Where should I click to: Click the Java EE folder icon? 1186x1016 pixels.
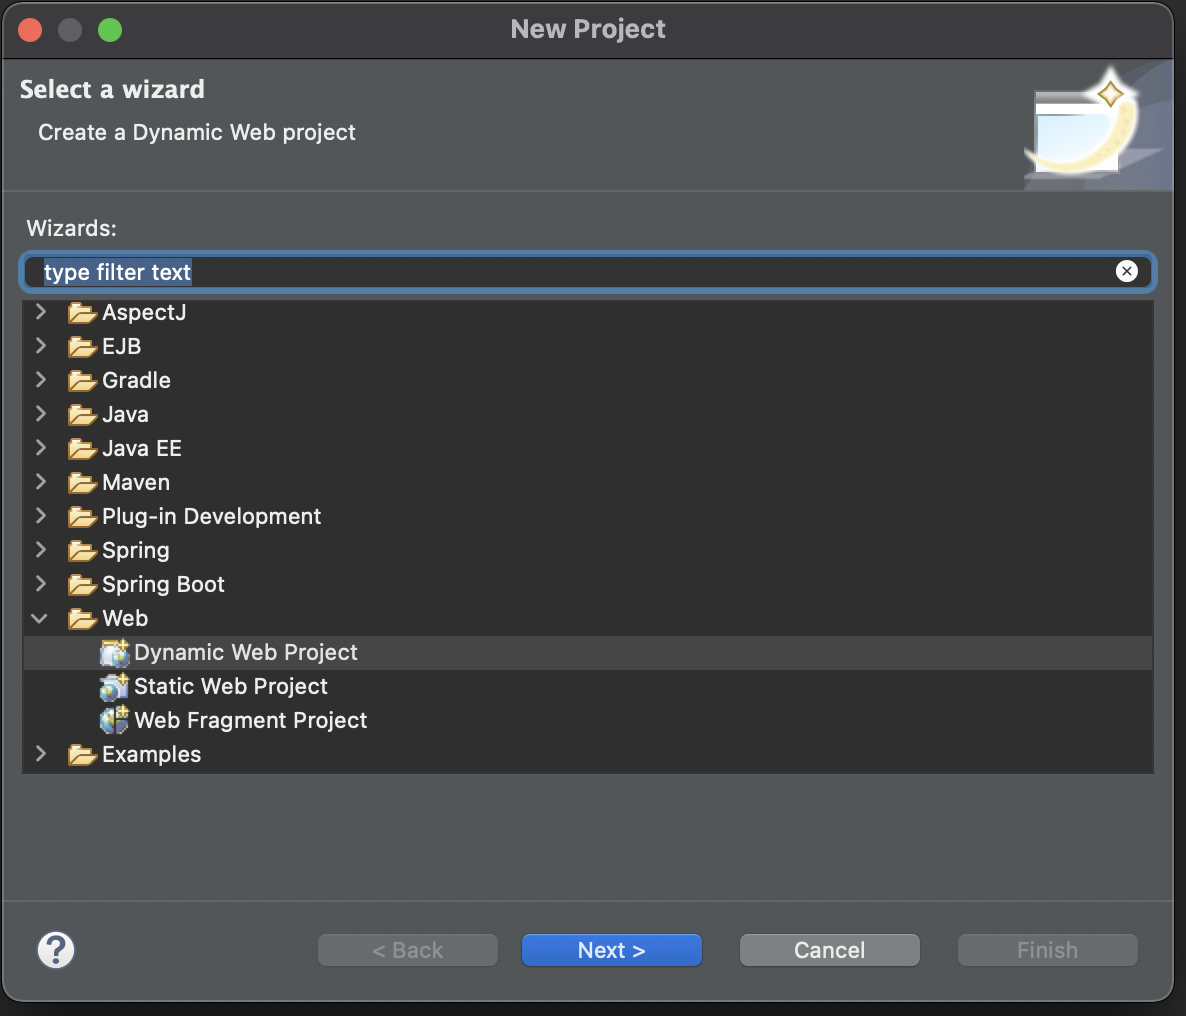pyautogui.click(x=82, y=449)
